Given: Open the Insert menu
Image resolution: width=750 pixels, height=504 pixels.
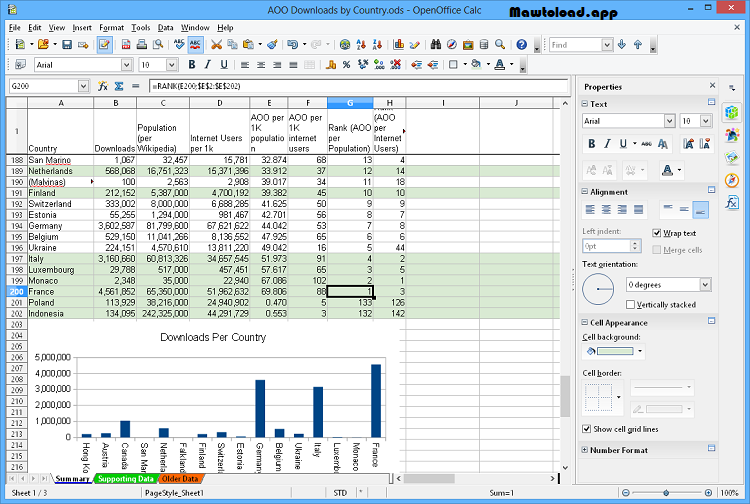Looking at the screenshot, I should point(82,28).
